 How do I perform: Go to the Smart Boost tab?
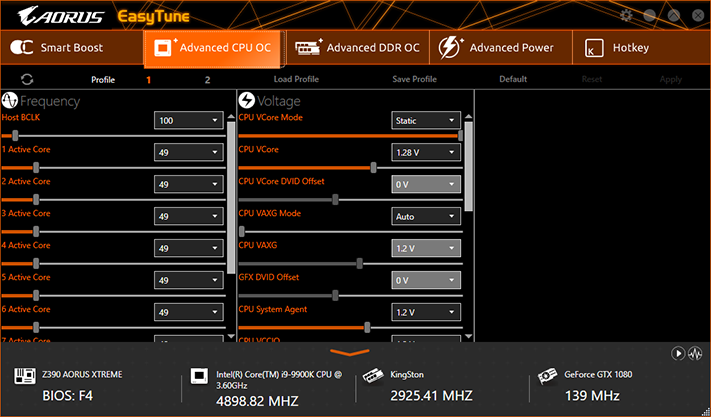72,48
